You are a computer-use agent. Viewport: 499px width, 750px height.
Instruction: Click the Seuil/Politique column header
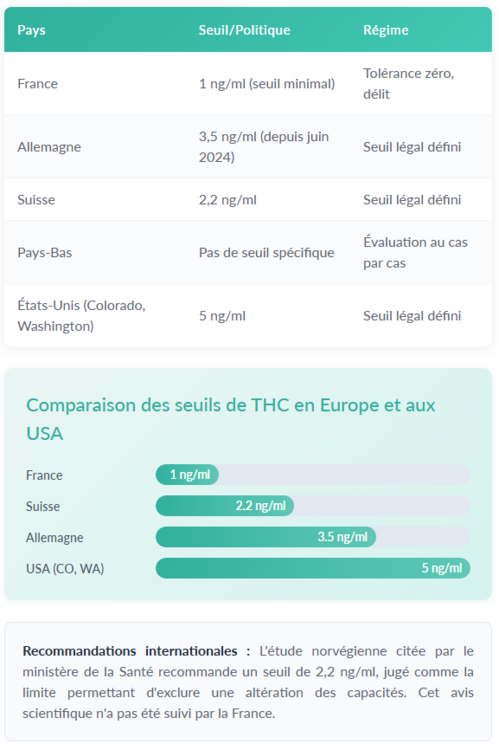(x=244, y=30)
